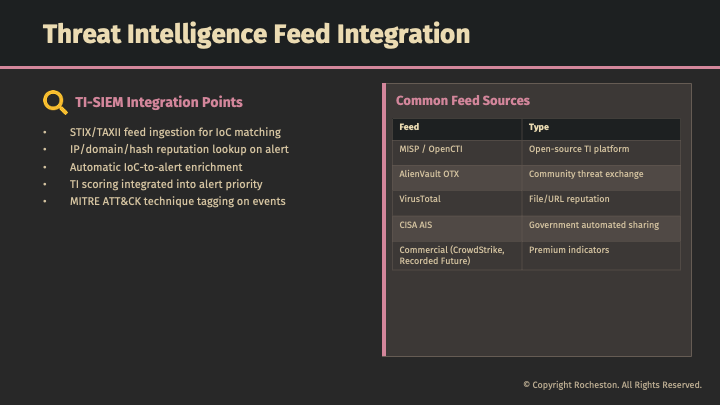
Task: Click the STIX/TAXII feed ingestion bullet
Action: (x=175, y=132)
